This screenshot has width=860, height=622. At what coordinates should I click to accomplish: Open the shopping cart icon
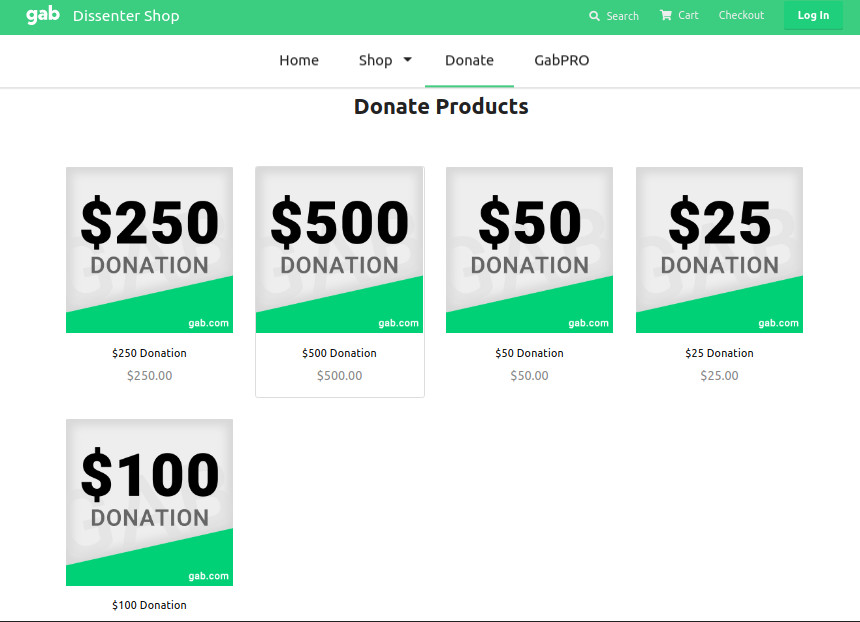pos(666,15)
